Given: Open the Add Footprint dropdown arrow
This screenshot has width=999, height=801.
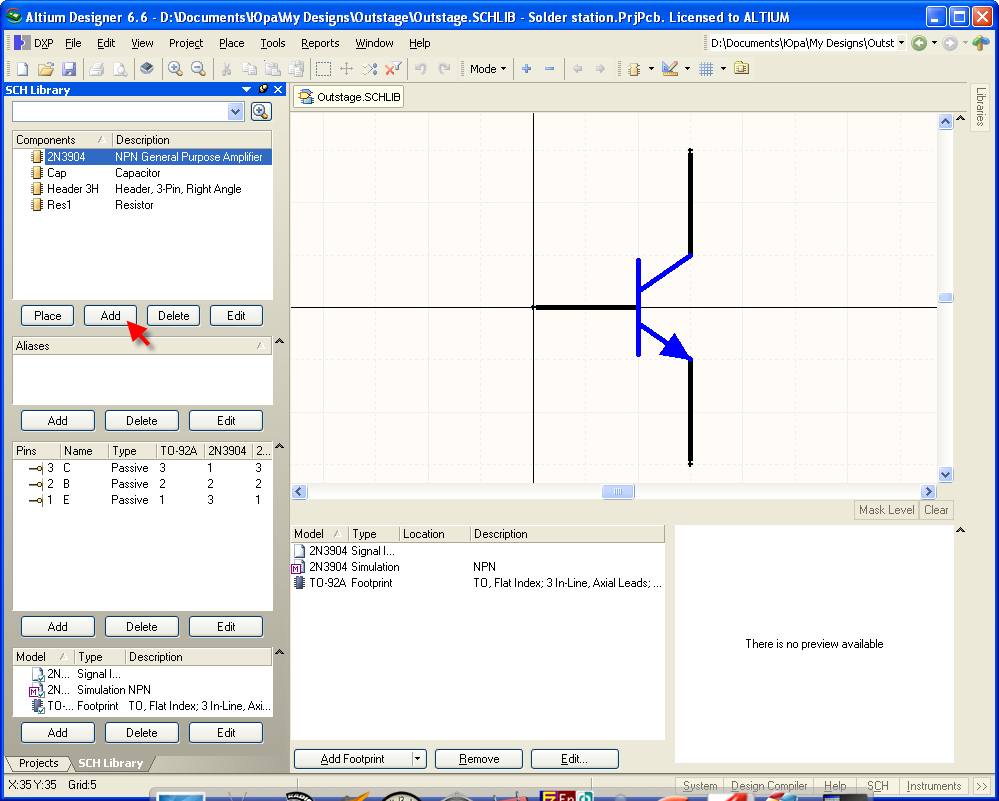Looking at the screenshot, I should tap(418, 759).
